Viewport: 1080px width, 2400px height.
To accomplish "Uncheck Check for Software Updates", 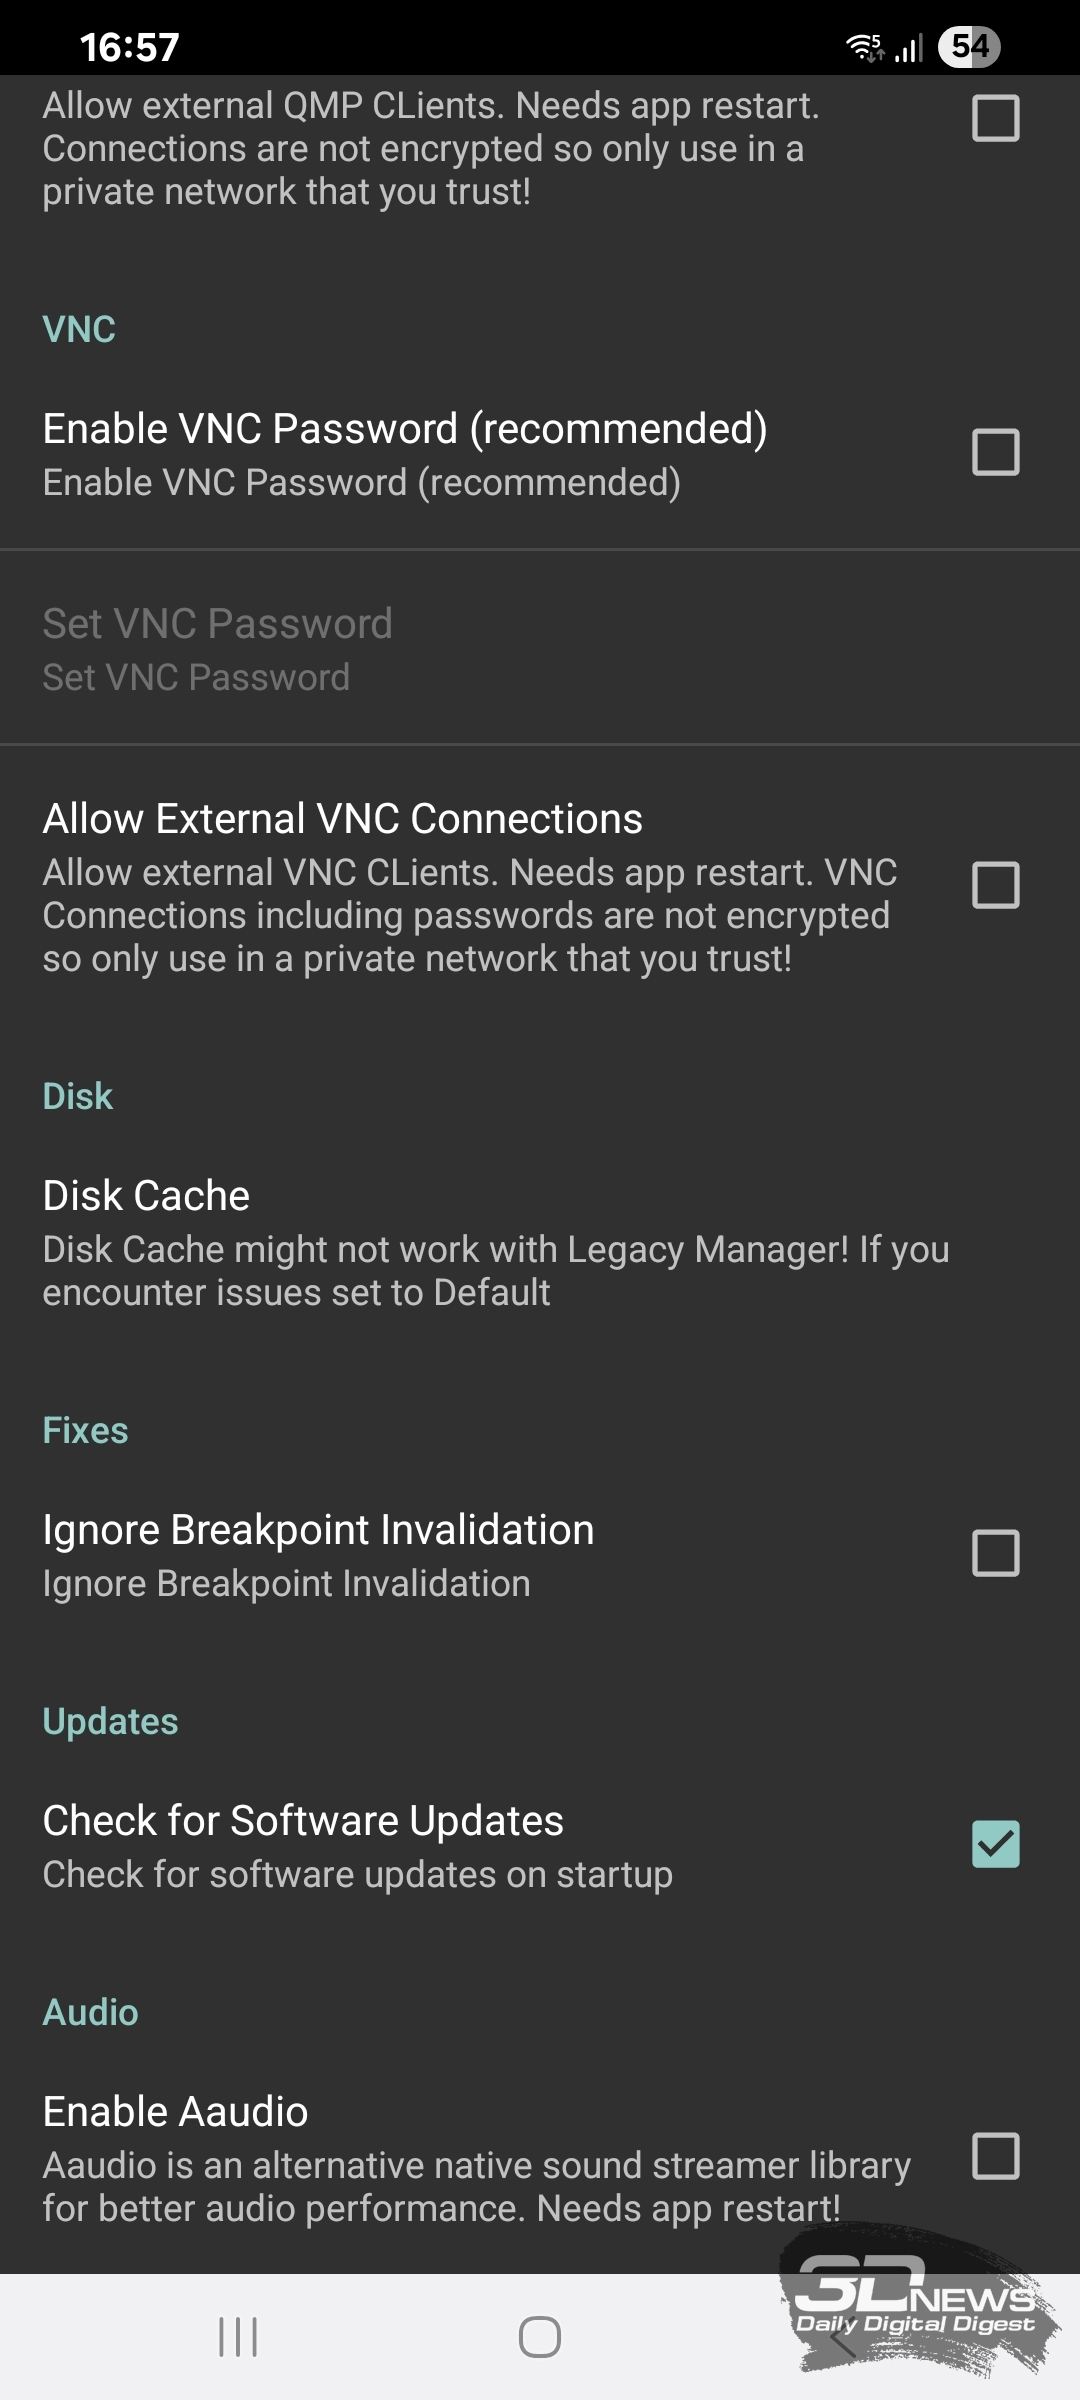I will pos(995,1845).
